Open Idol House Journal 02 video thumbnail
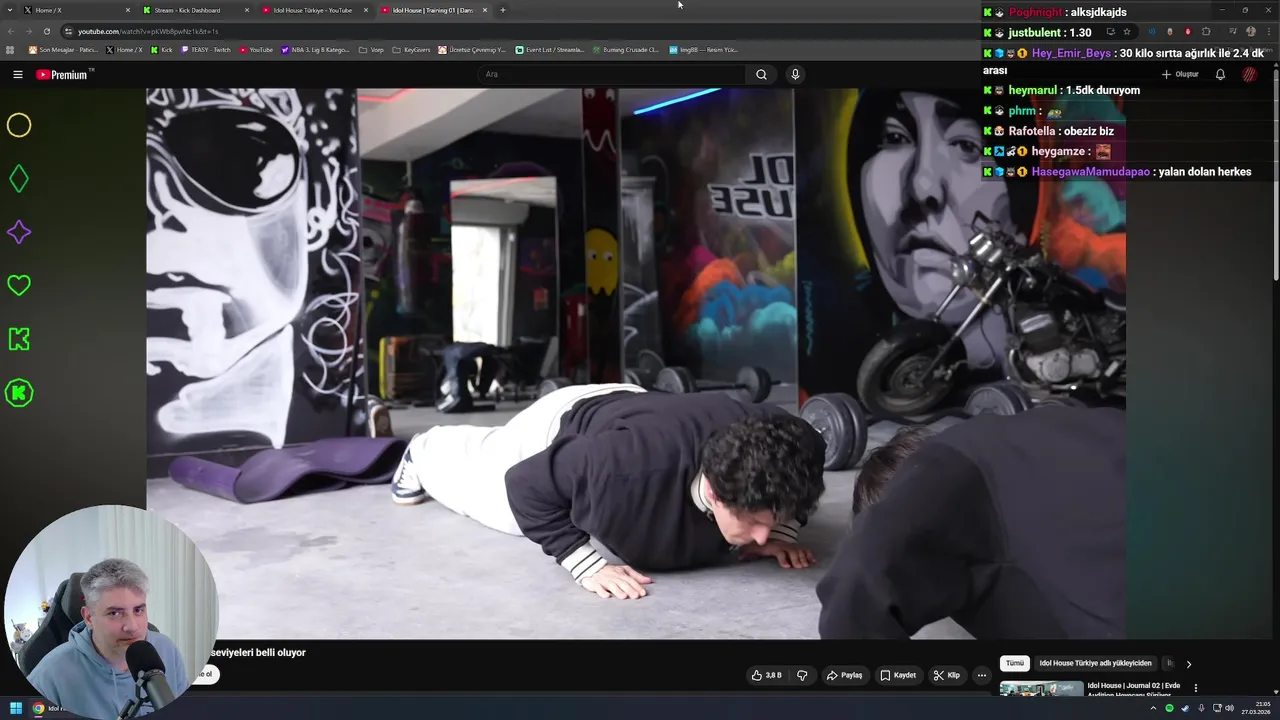Screen dimensions: 1280x720 pyautogui.click(x=1041, y=688)
